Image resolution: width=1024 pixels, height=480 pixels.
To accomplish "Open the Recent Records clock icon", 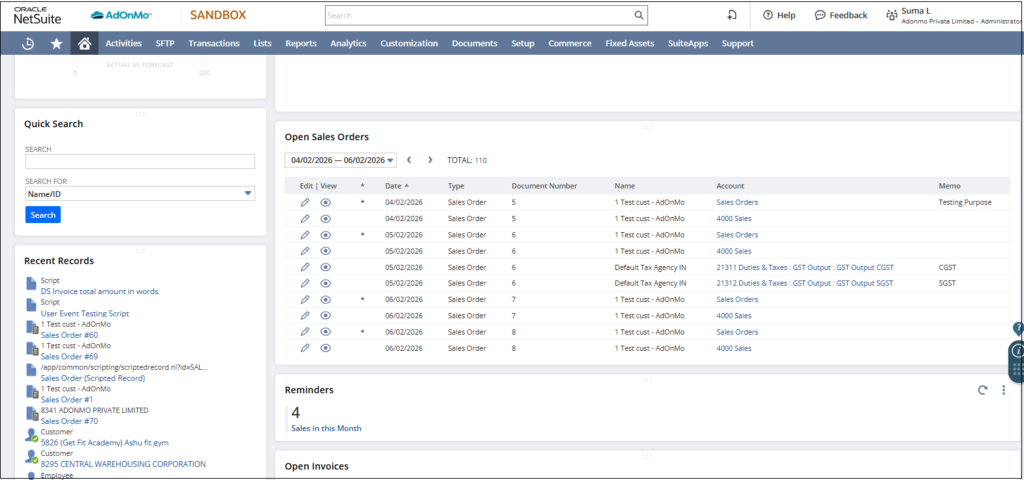I will (x=28, y=44).
